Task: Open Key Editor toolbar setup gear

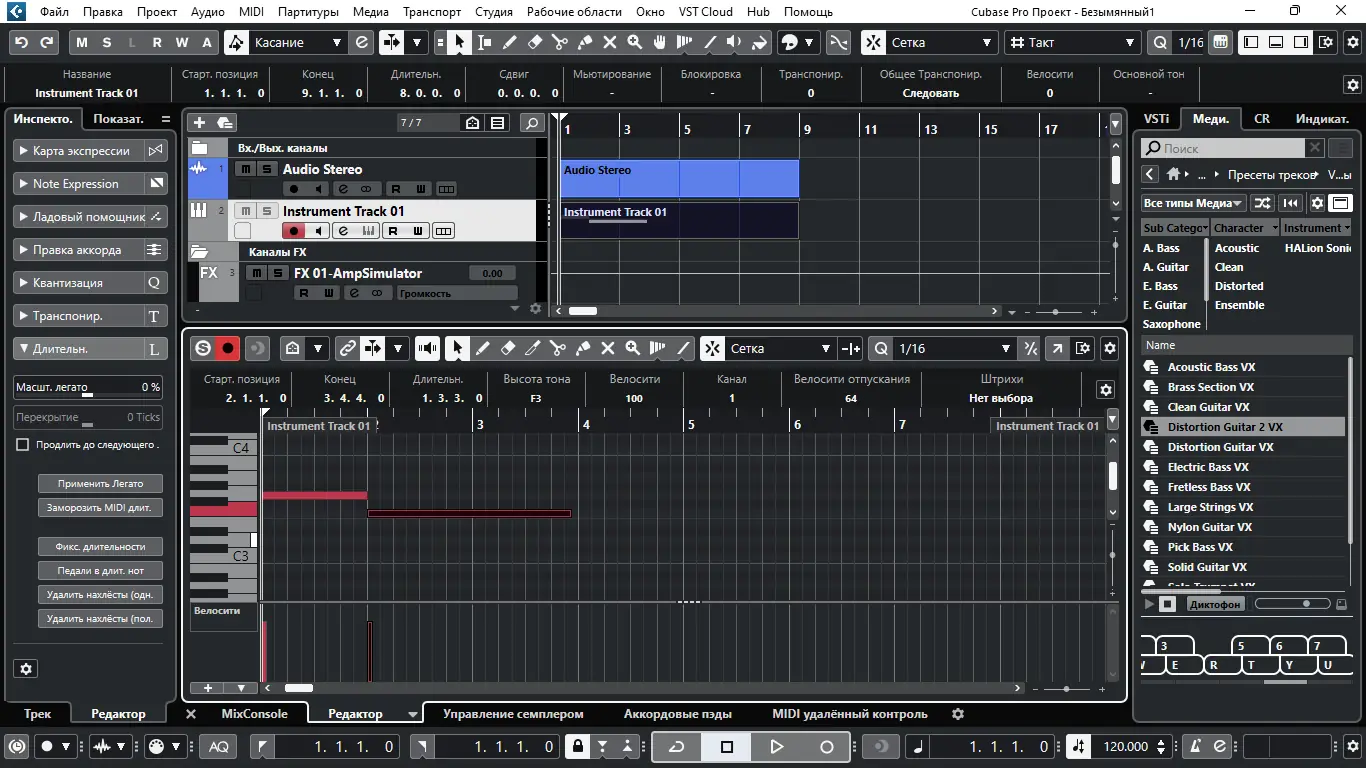Action: [1109, 348]
